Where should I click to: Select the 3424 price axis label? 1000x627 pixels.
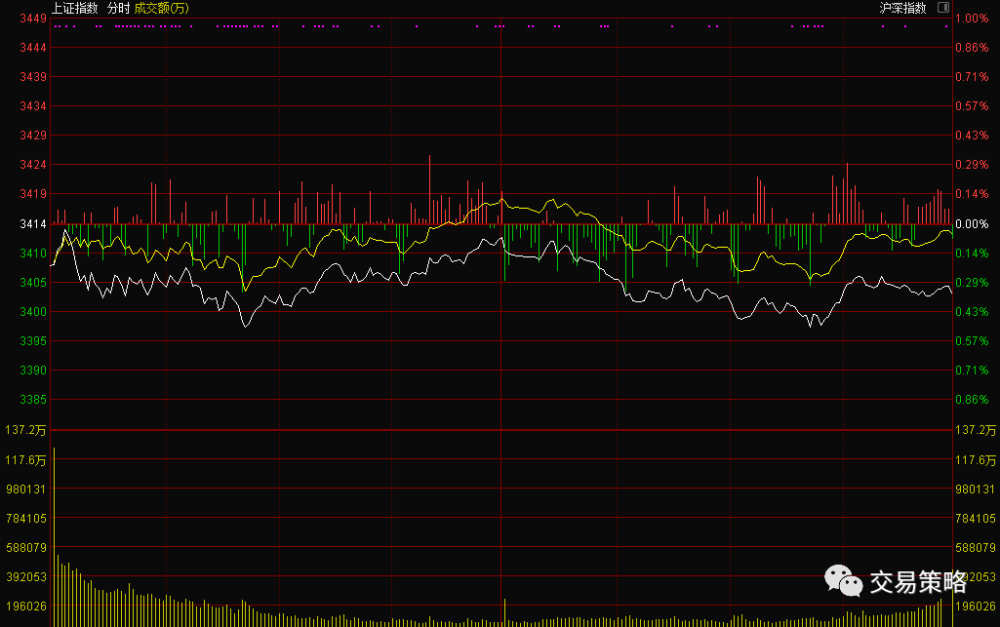click(33, 165)
